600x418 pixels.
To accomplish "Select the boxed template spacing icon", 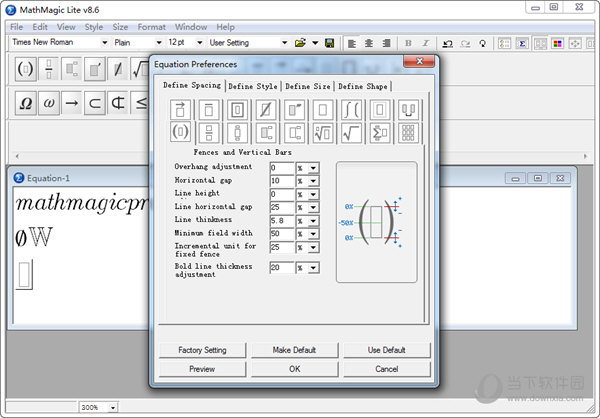I will coord(237,110).
